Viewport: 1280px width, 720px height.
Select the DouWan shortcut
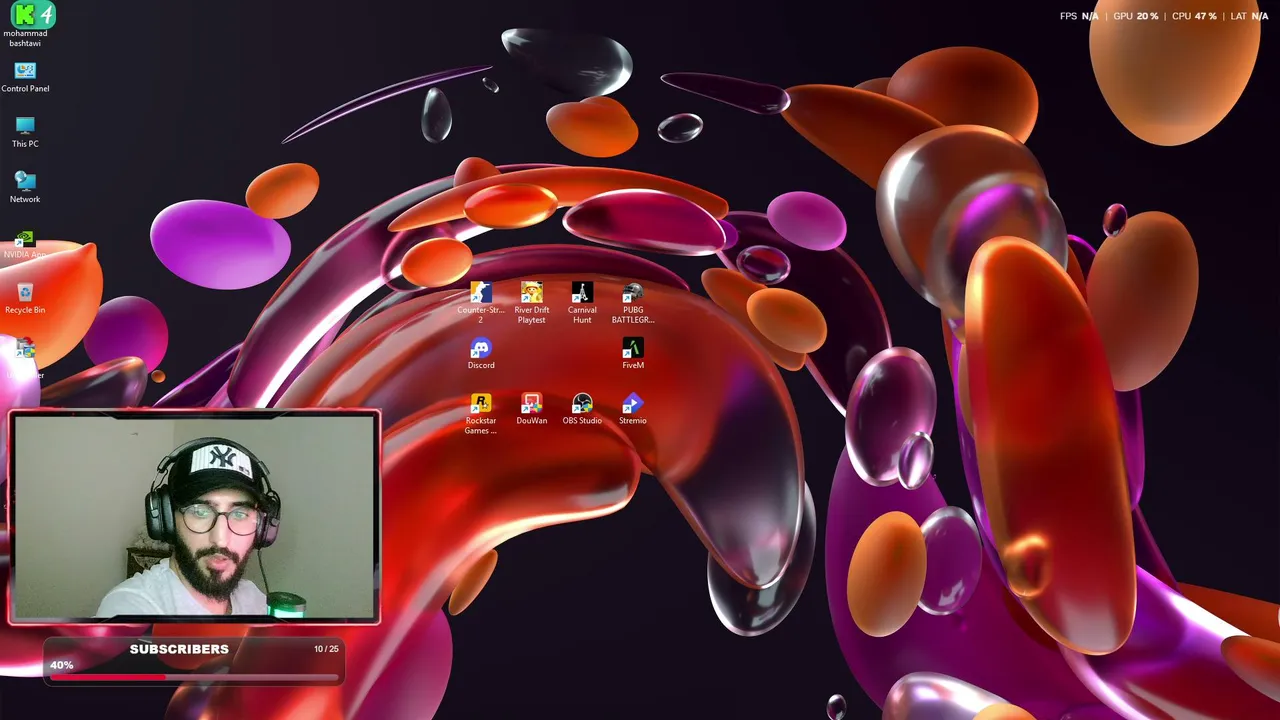point(532,409)
